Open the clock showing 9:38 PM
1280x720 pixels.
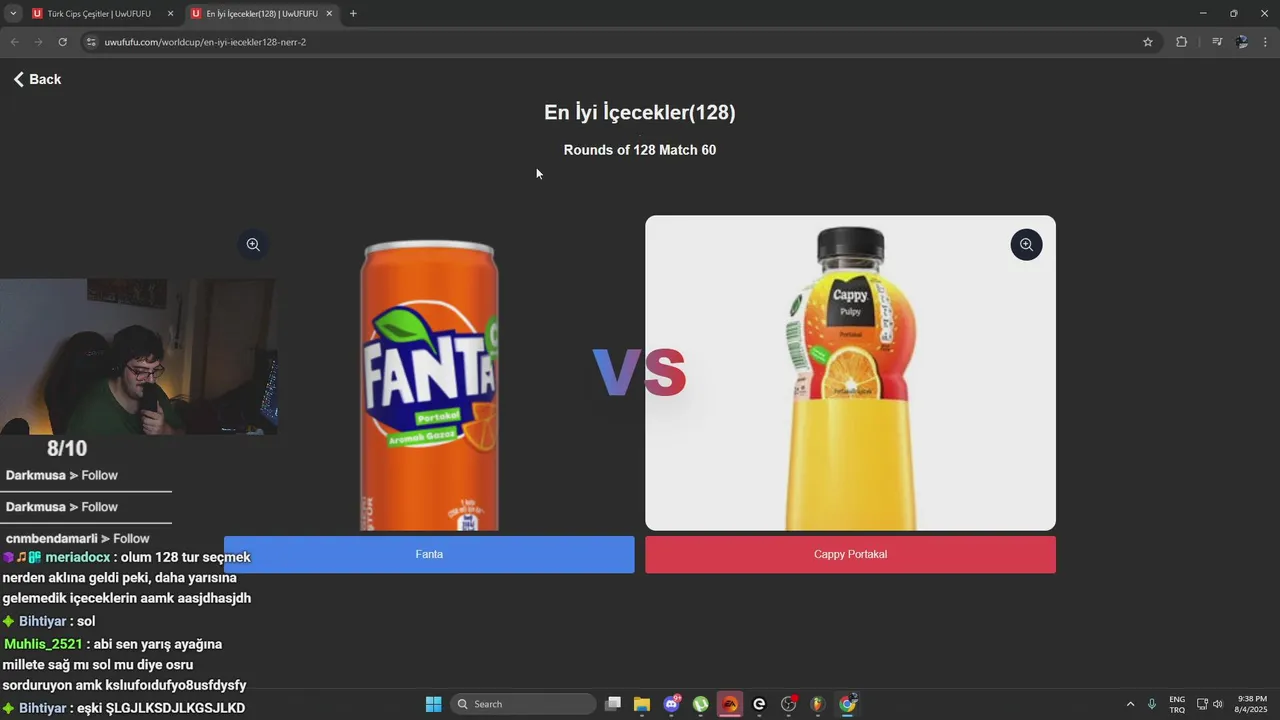coord(1252,704)
